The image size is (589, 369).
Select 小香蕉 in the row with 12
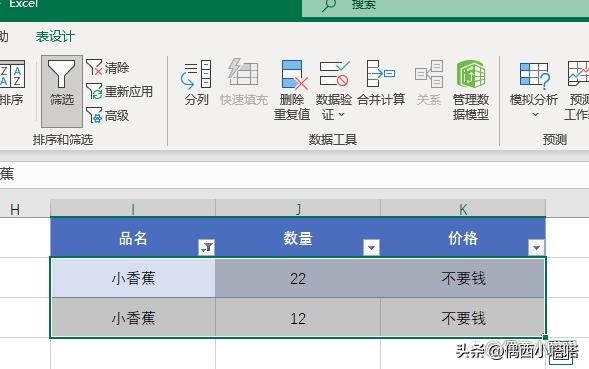(x=133, y=318)
